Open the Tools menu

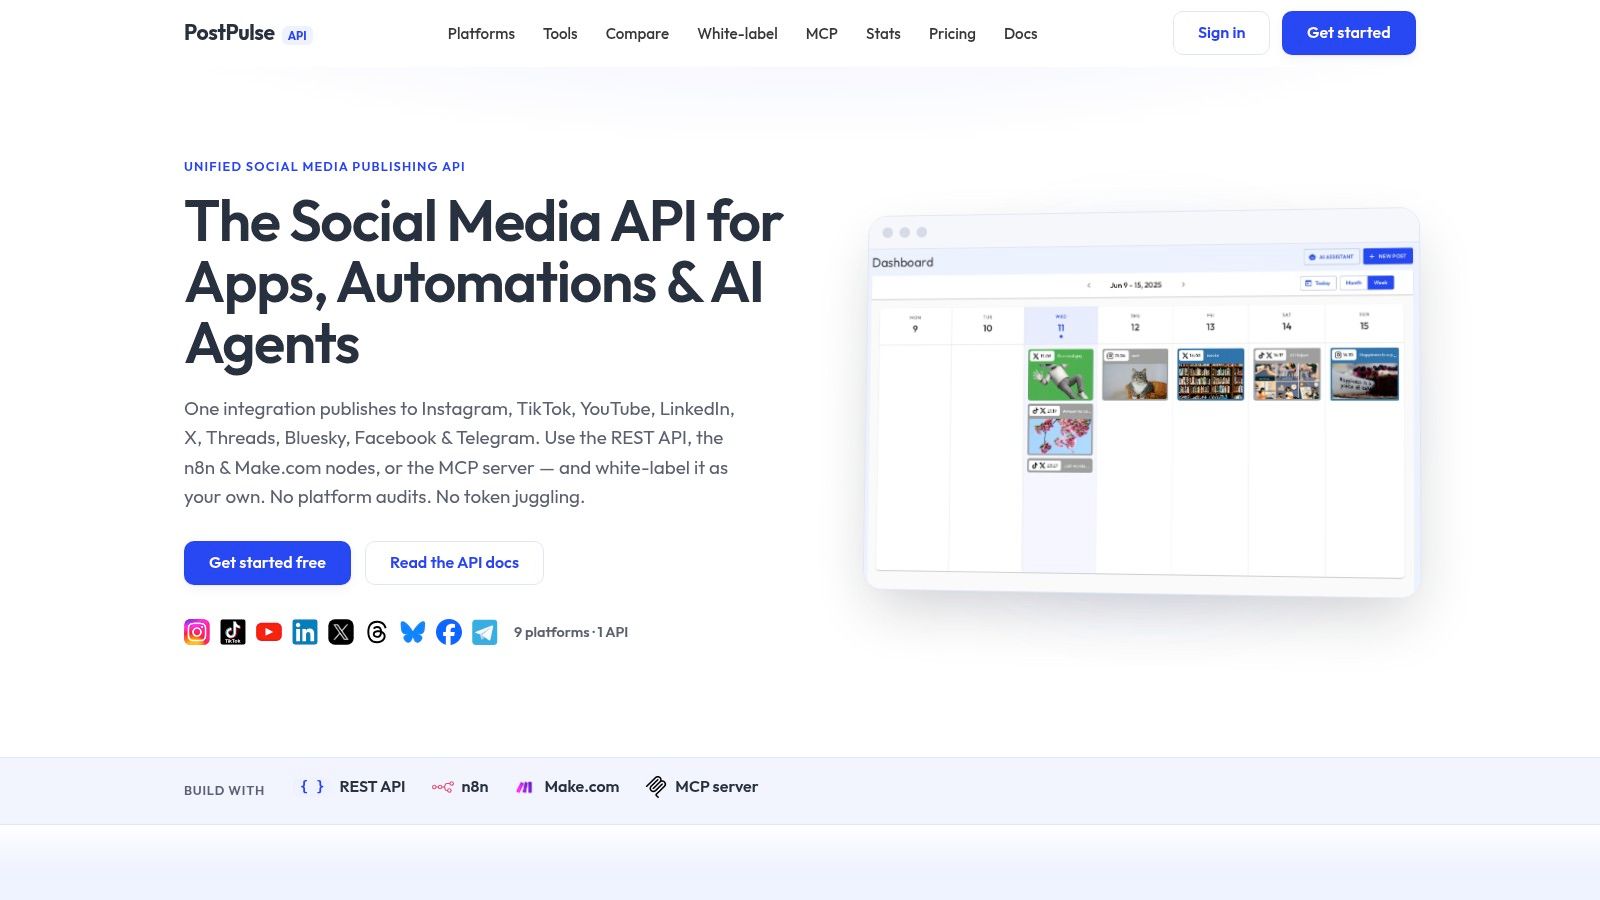[560, 34]
